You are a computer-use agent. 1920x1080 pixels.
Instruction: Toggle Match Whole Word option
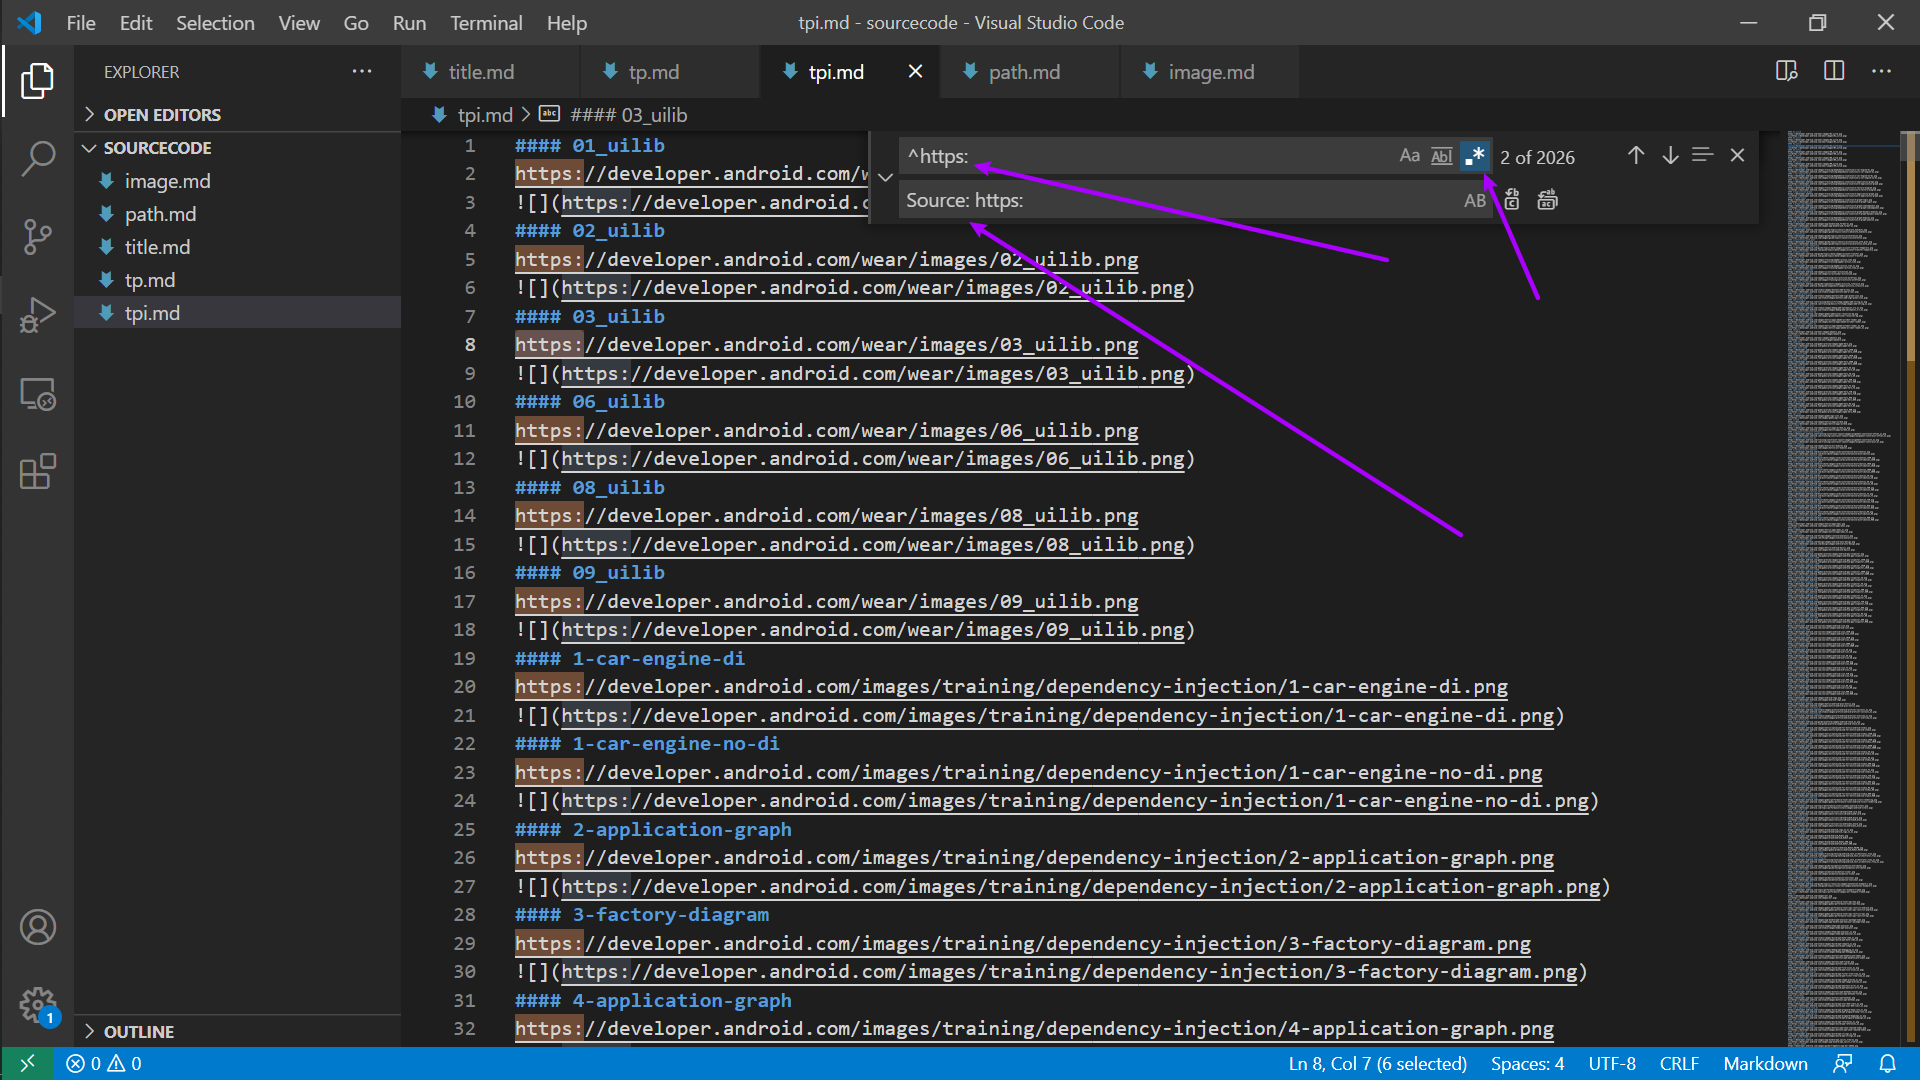click(1441, 156)
